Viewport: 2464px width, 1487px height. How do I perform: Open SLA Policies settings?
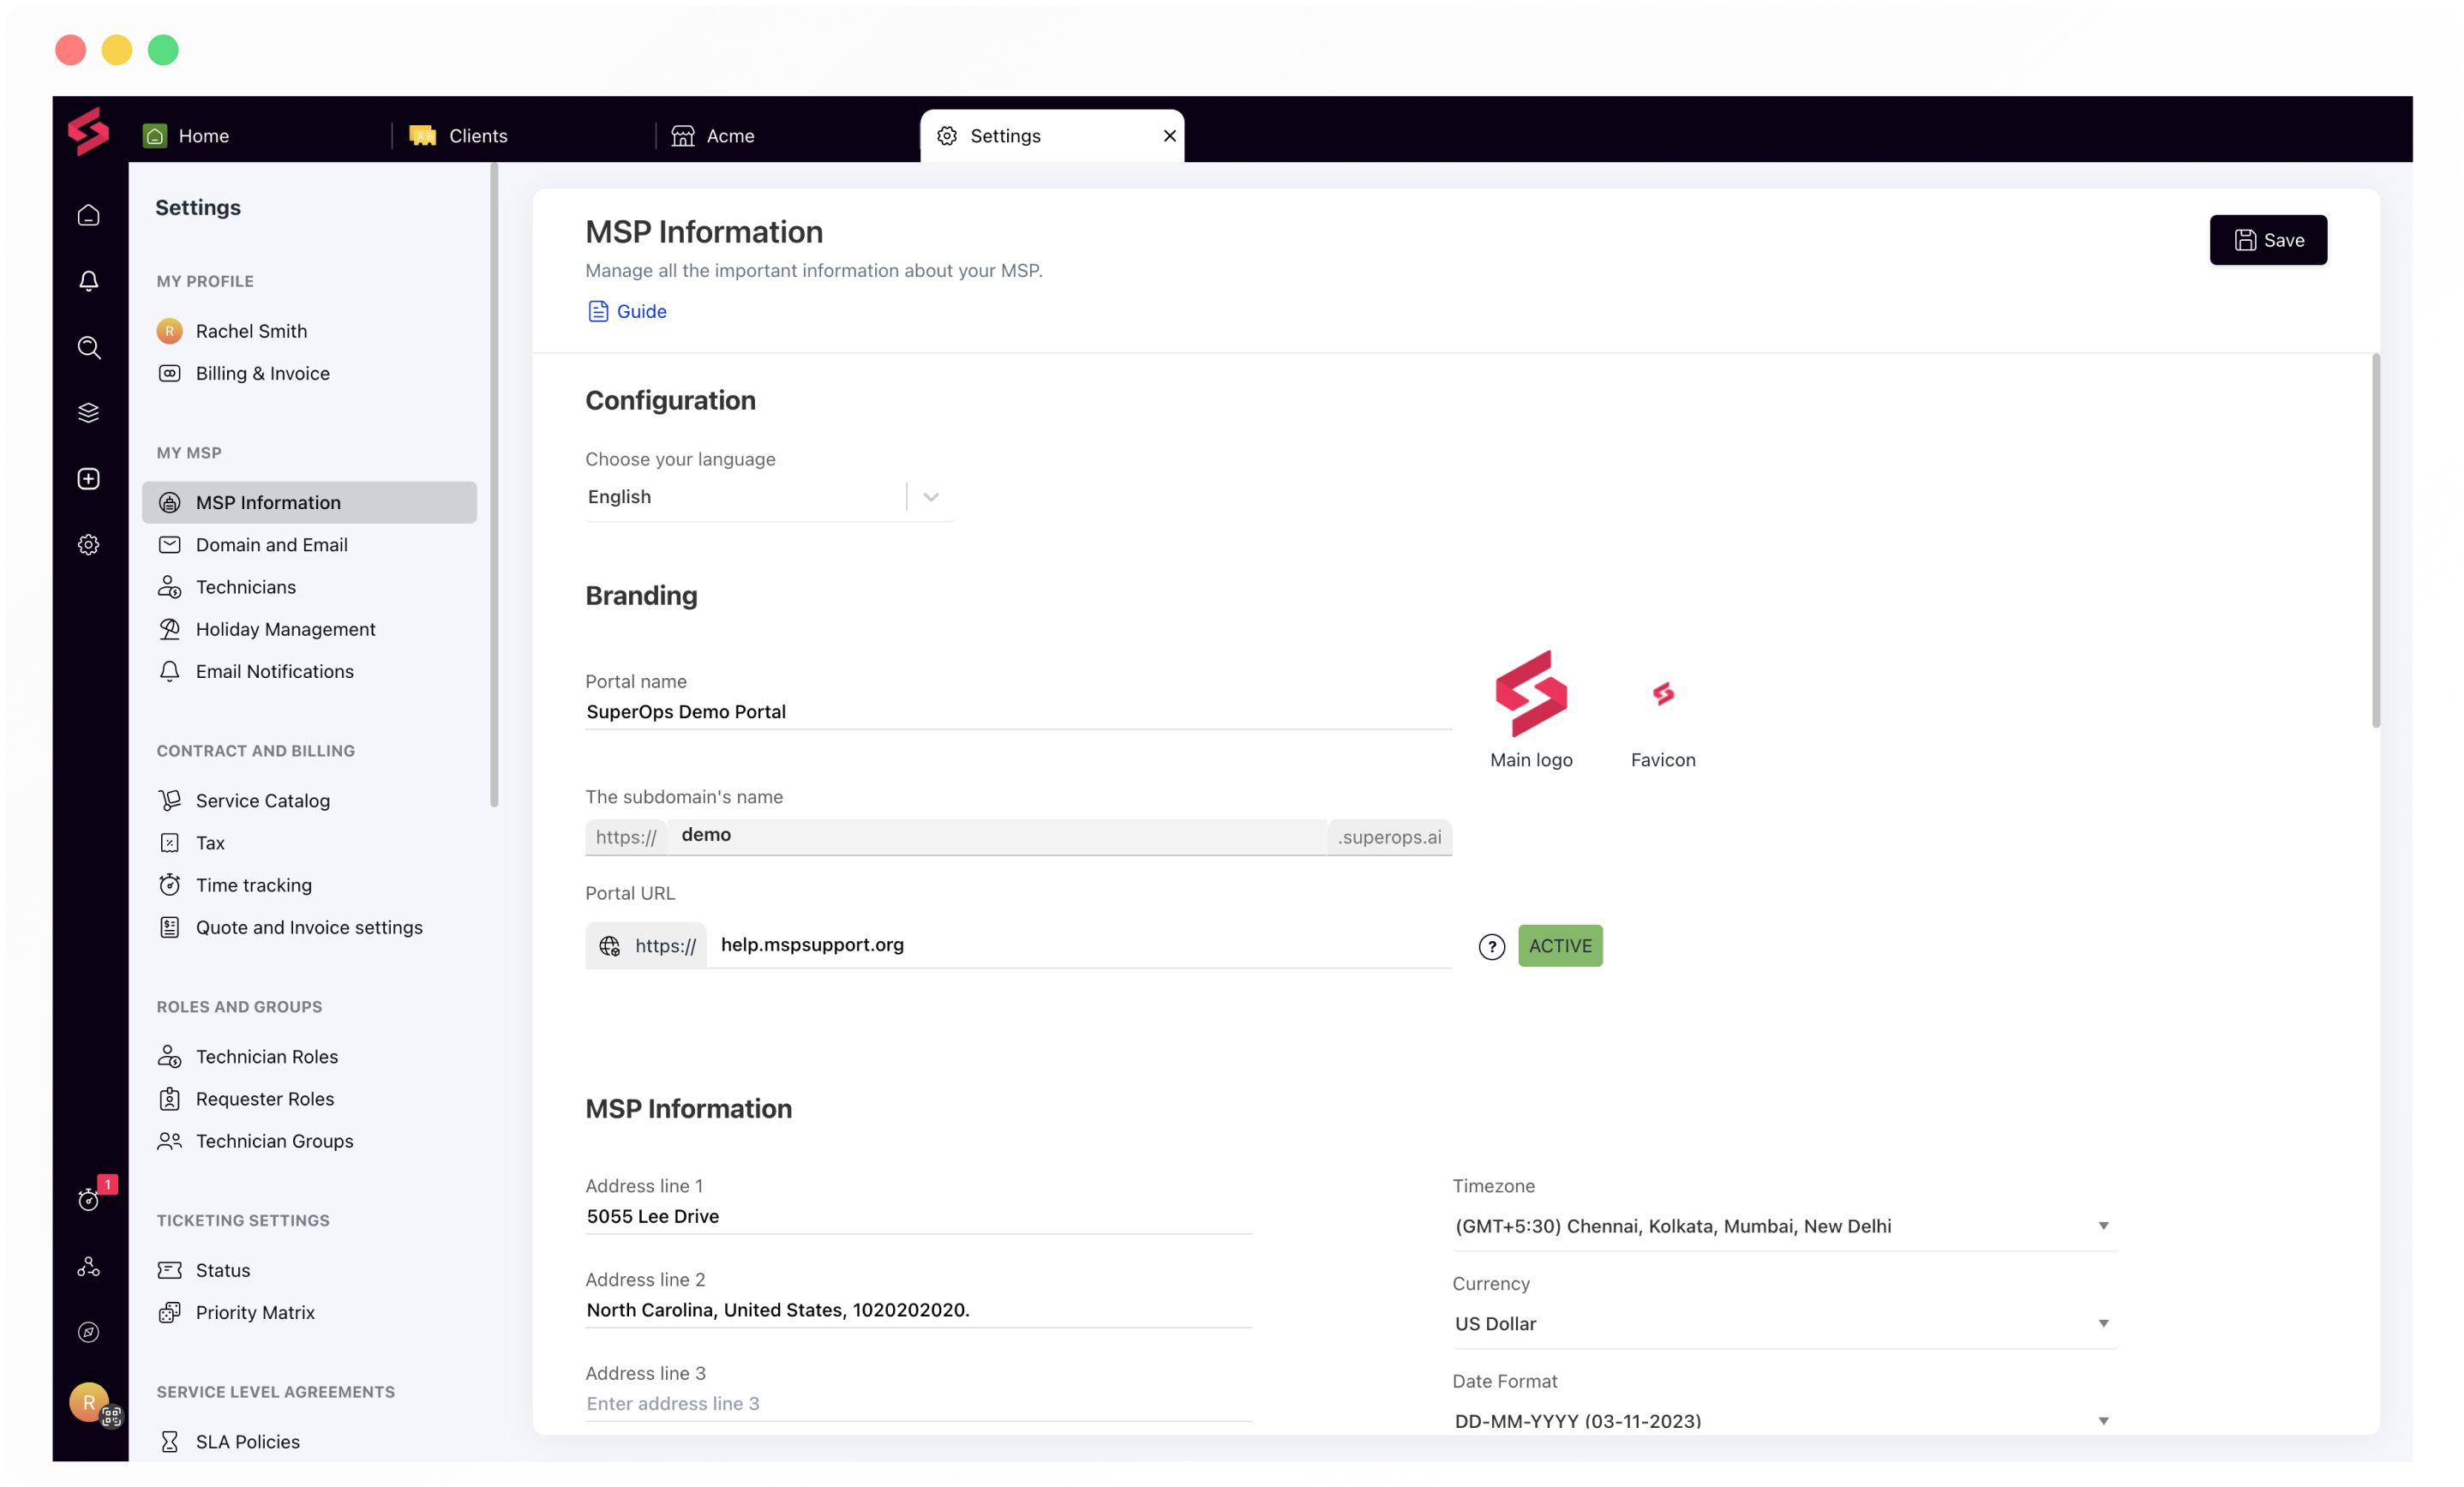[x=309, y=1442]
